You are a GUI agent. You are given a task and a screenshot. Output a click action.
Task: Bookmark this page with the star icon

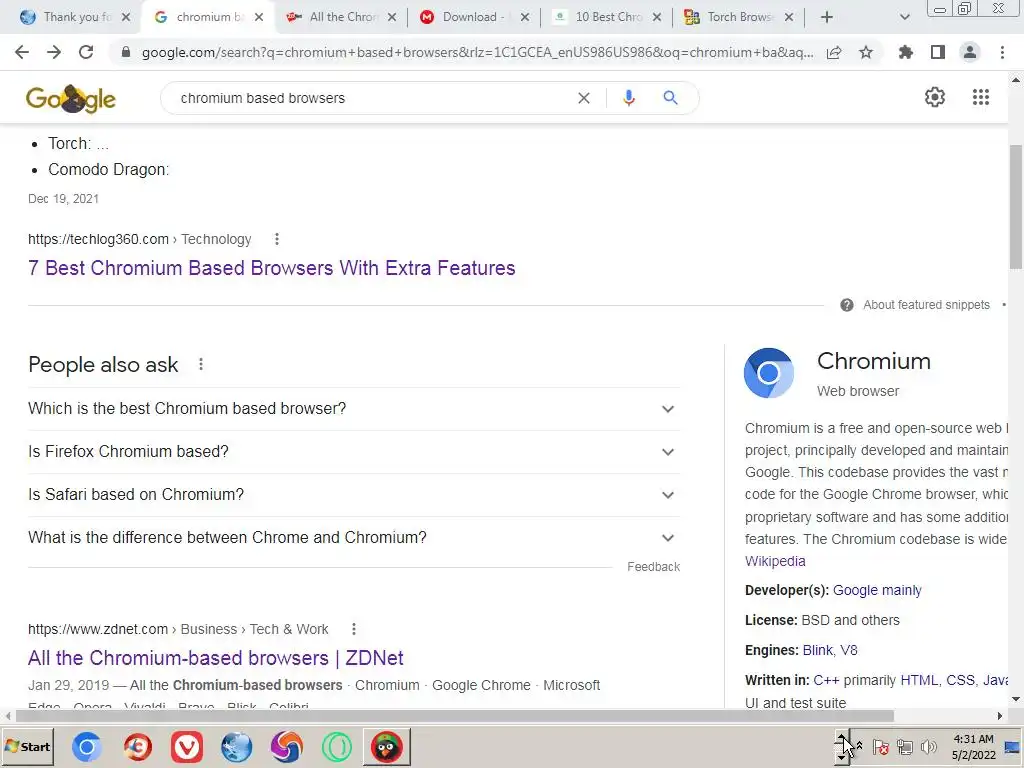click(866, 52)
